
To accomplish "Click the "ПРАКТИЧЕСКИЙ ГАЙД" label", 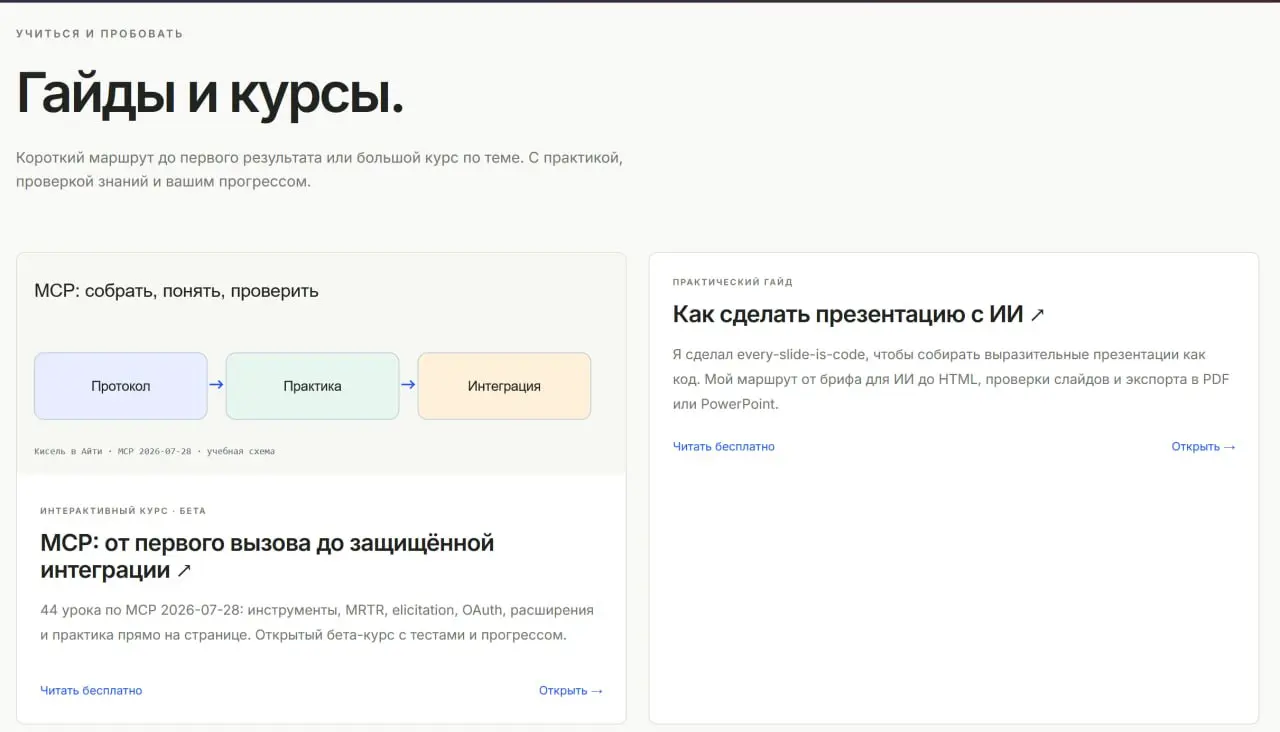I will click(733, 282).
